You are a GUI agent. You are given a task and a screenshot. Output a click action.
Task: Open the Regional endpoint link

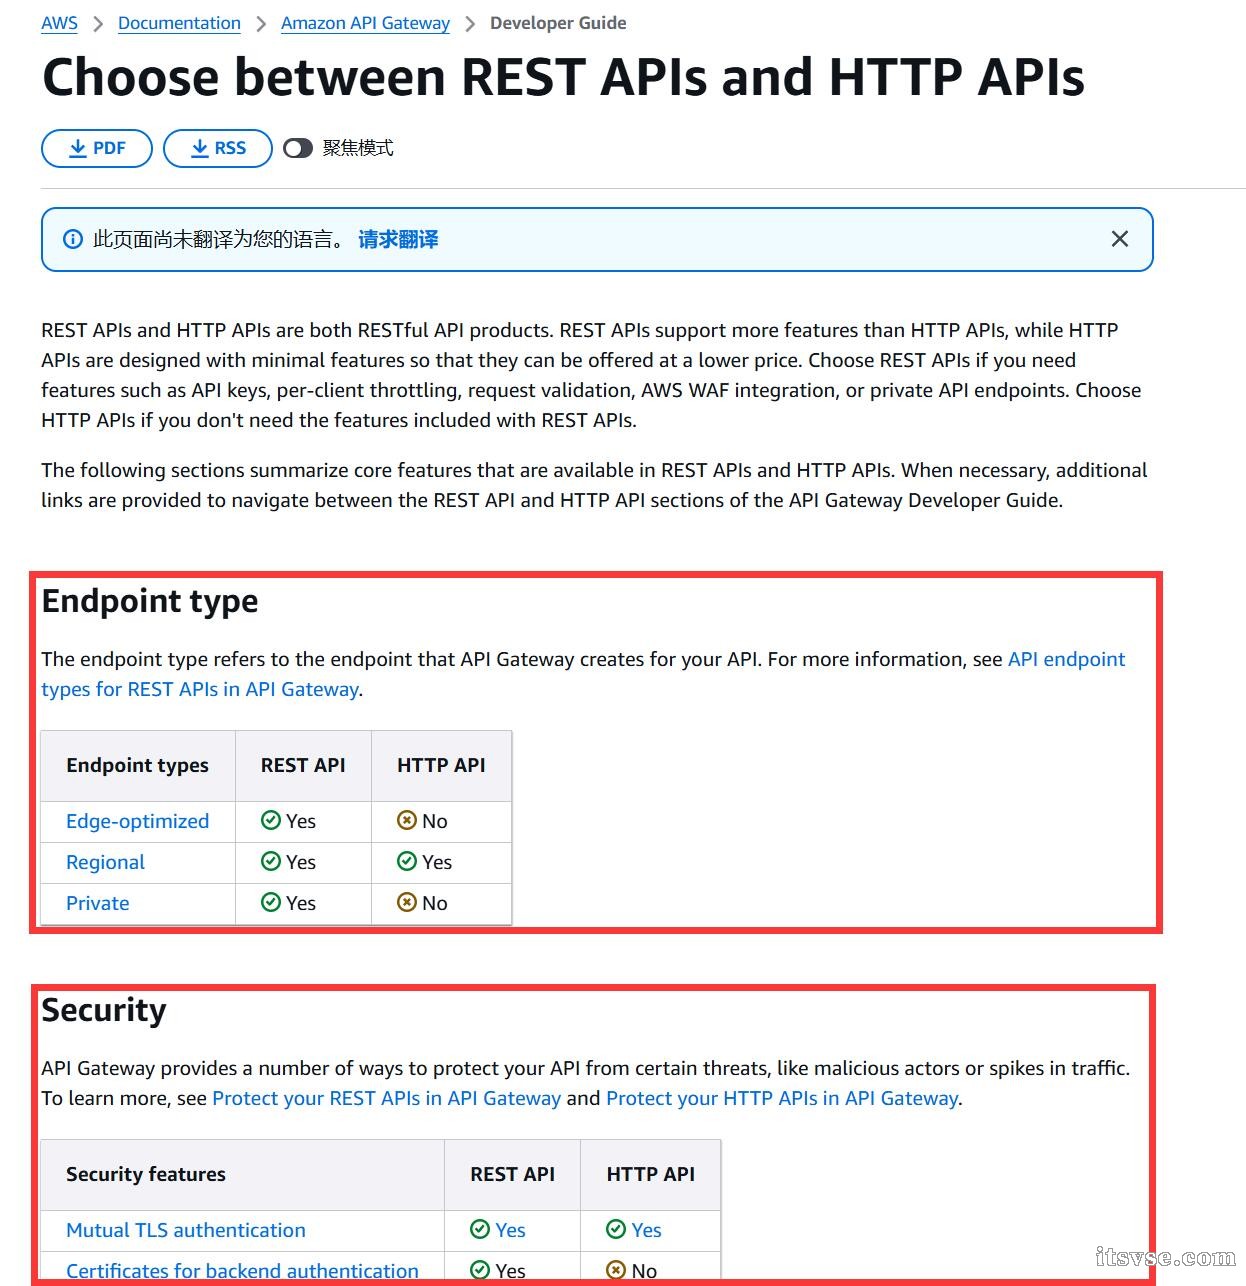[105, 862]
